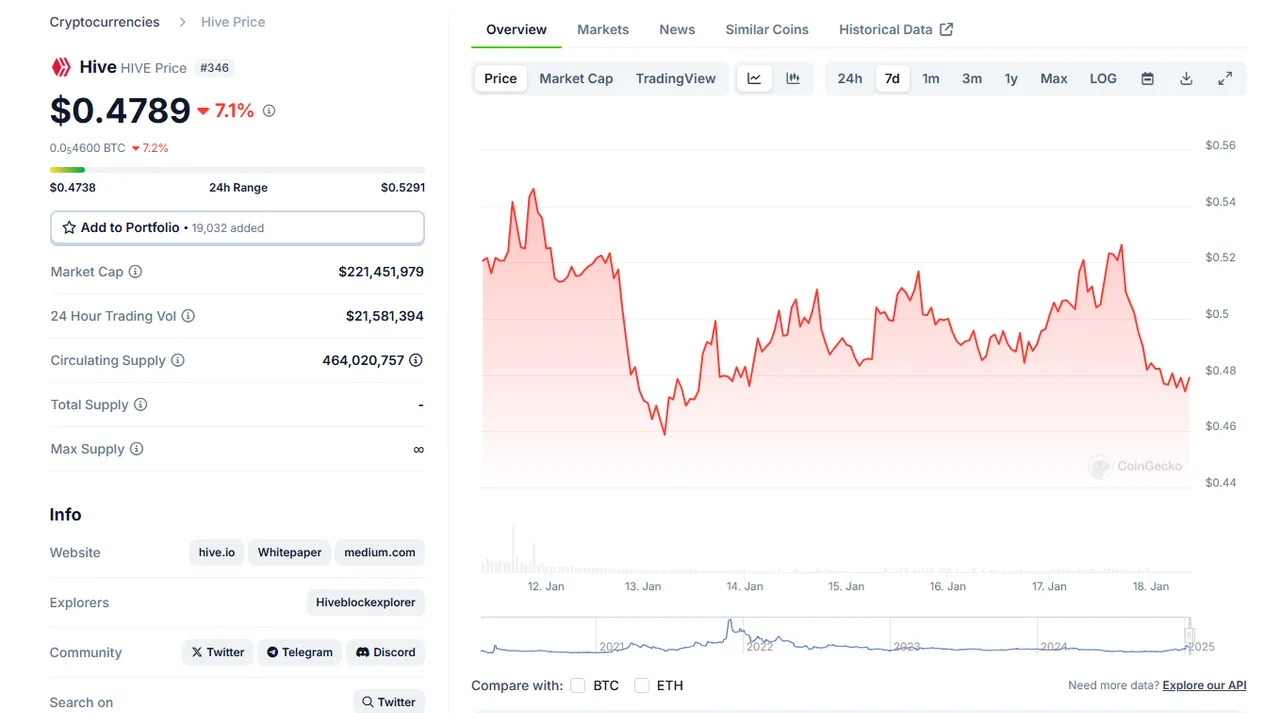1280x713 pixels.
Task: Click the Max Supply info icon
Action: coord(136,449)
